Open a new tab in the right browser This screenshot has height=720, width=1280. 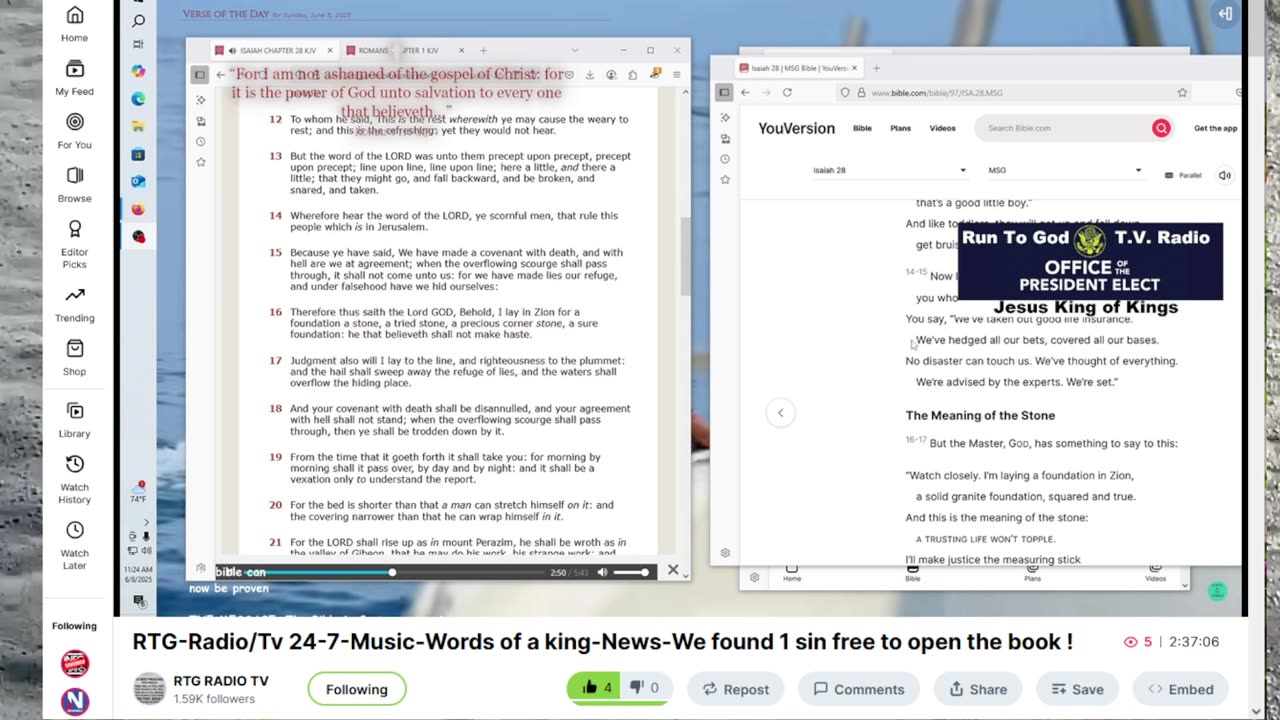pos(876,68)
